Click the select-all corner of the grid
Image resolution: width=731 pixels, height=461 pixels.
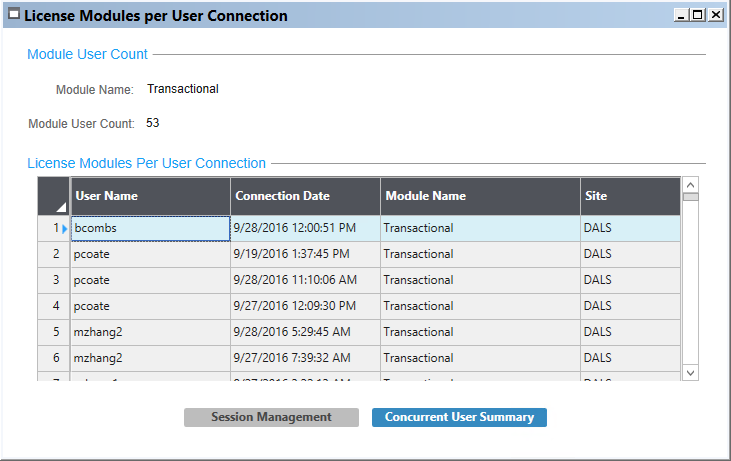coord(54,196)
